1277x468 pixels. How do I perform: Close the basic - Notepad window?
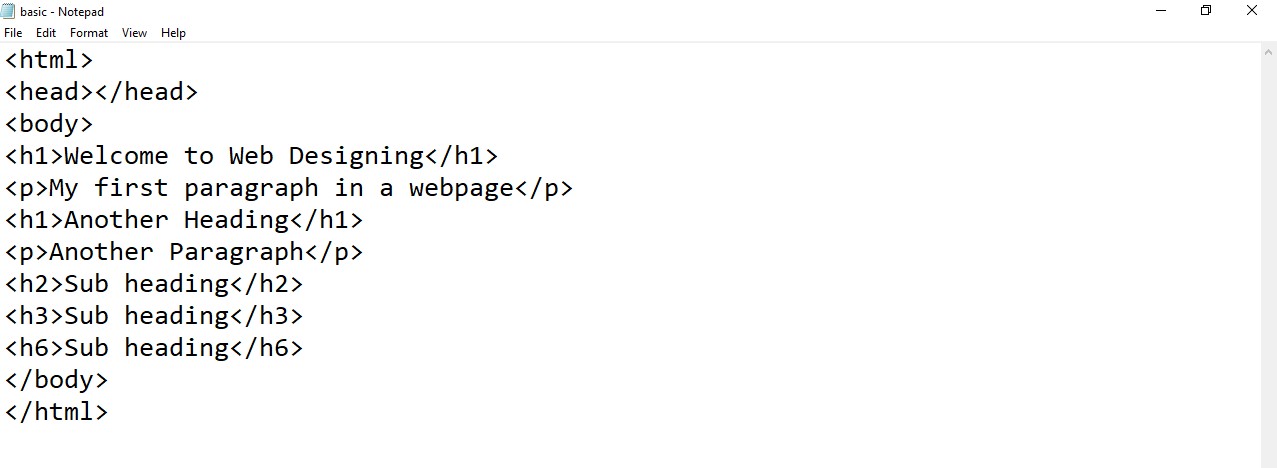click(x=1251, y=11)
